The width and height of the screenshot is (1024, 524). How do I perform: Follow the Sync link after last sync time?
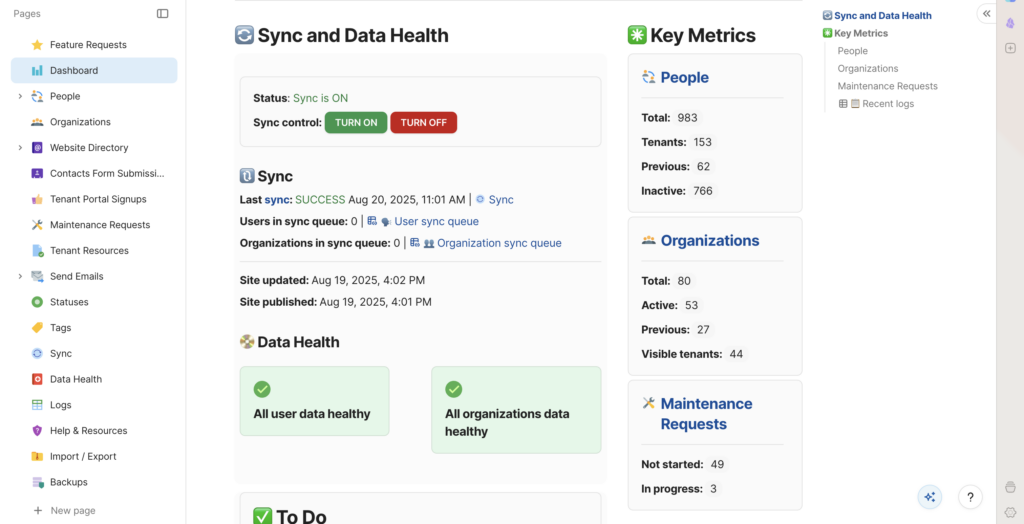[501, 199]
